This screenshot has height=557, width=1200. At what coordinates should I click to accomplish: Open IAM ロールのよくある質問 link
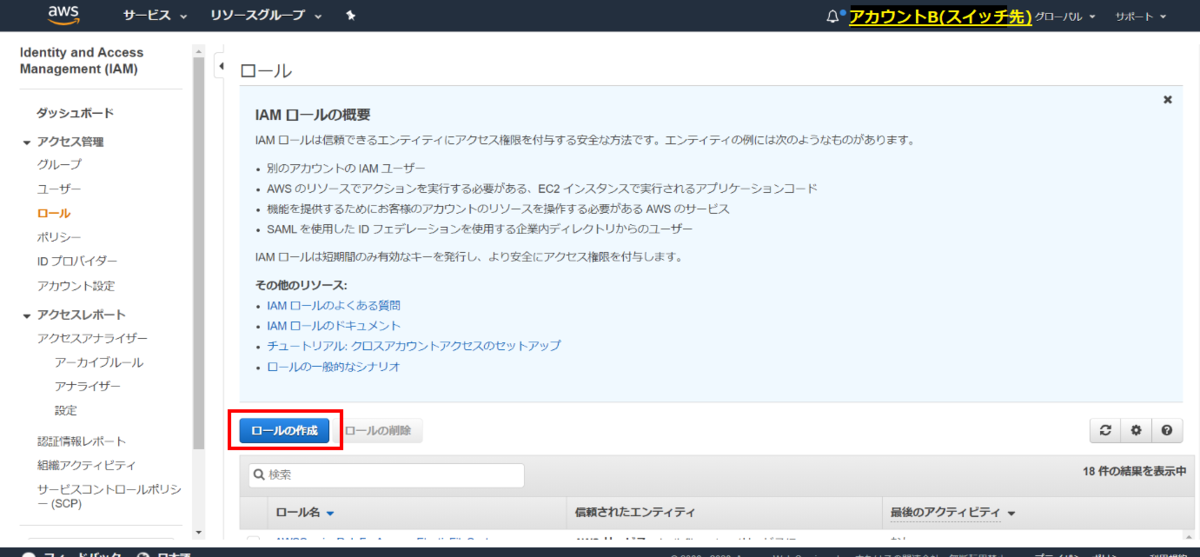(333, 305)
